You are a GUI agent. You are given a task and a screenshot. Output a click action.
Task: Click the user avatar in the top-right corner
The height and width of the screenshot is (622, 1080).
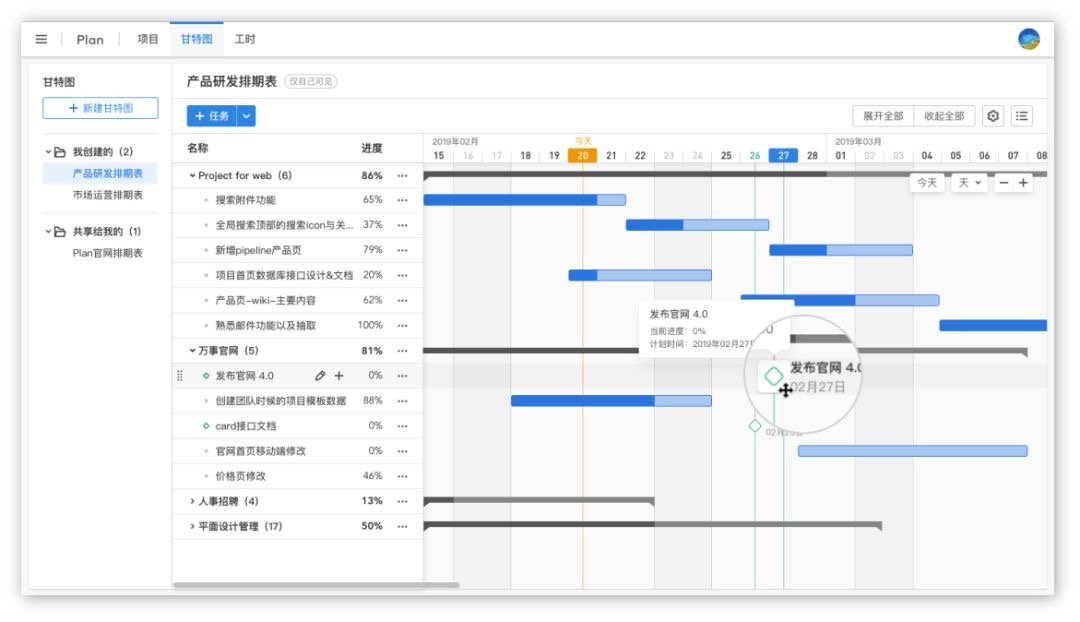tap(1027, 40)
